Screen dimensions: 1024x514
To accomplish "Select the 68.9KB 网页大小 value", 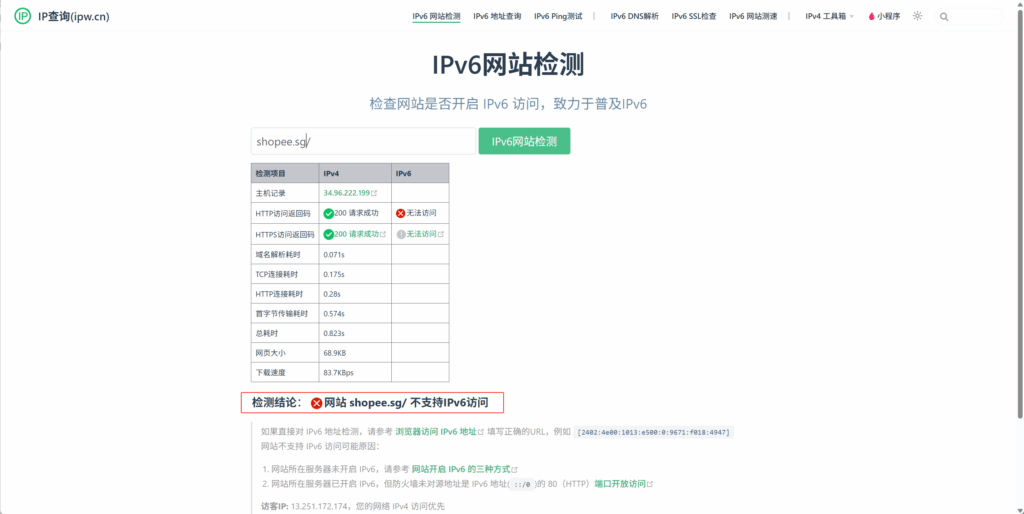I will coord(334,353).
